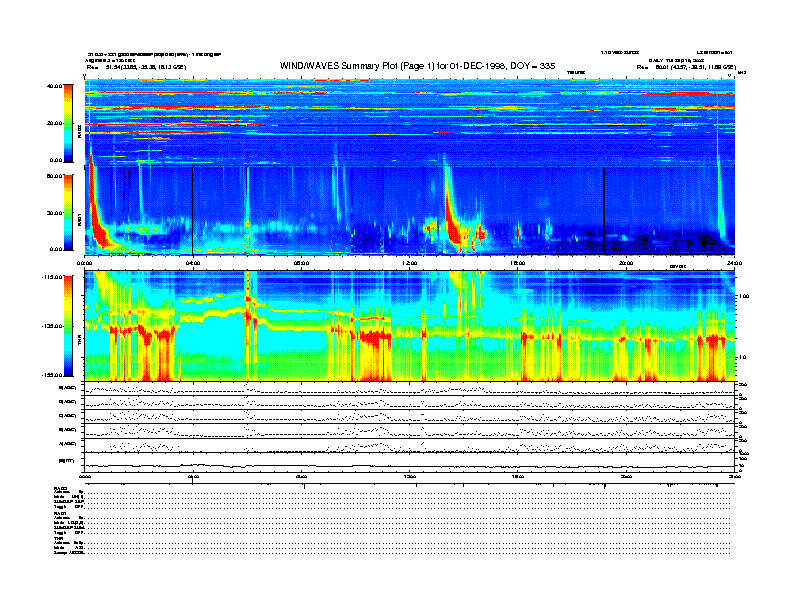Click the WIND/WAVES Summary Plot title
Screen dimensions: 792x612
417,66
